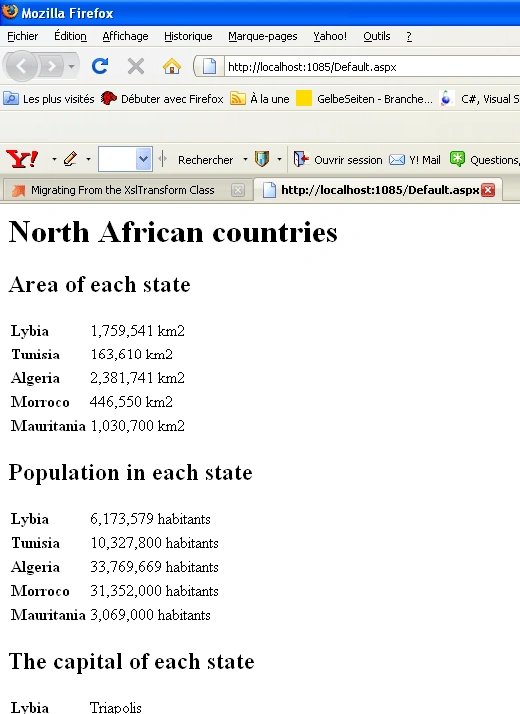
Task: Click the 163,610 km2 value
Action: pos(132,354)
